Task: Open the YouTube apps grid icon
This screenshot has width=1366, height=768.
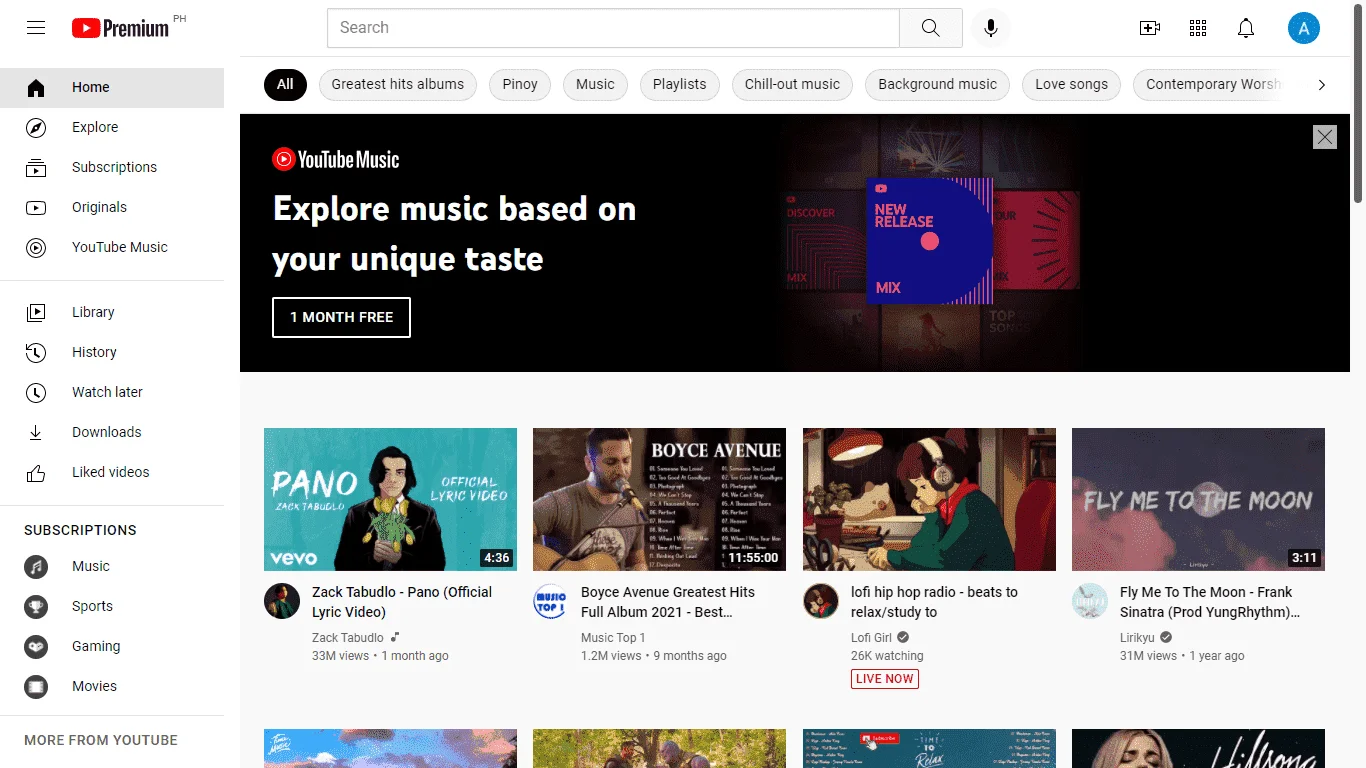Action: [1198, 28]
